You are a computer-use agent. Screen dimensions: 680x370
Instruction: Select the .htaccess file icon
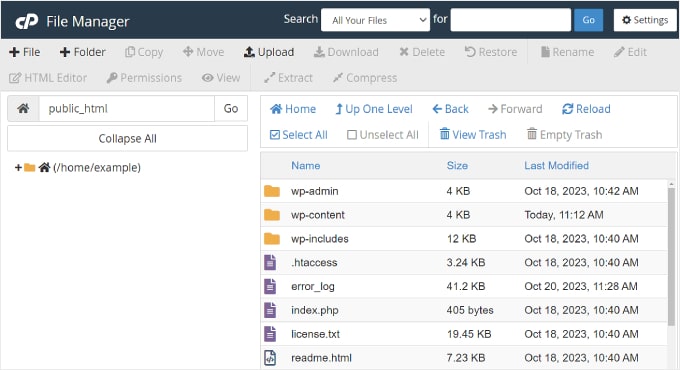[270, 262]
